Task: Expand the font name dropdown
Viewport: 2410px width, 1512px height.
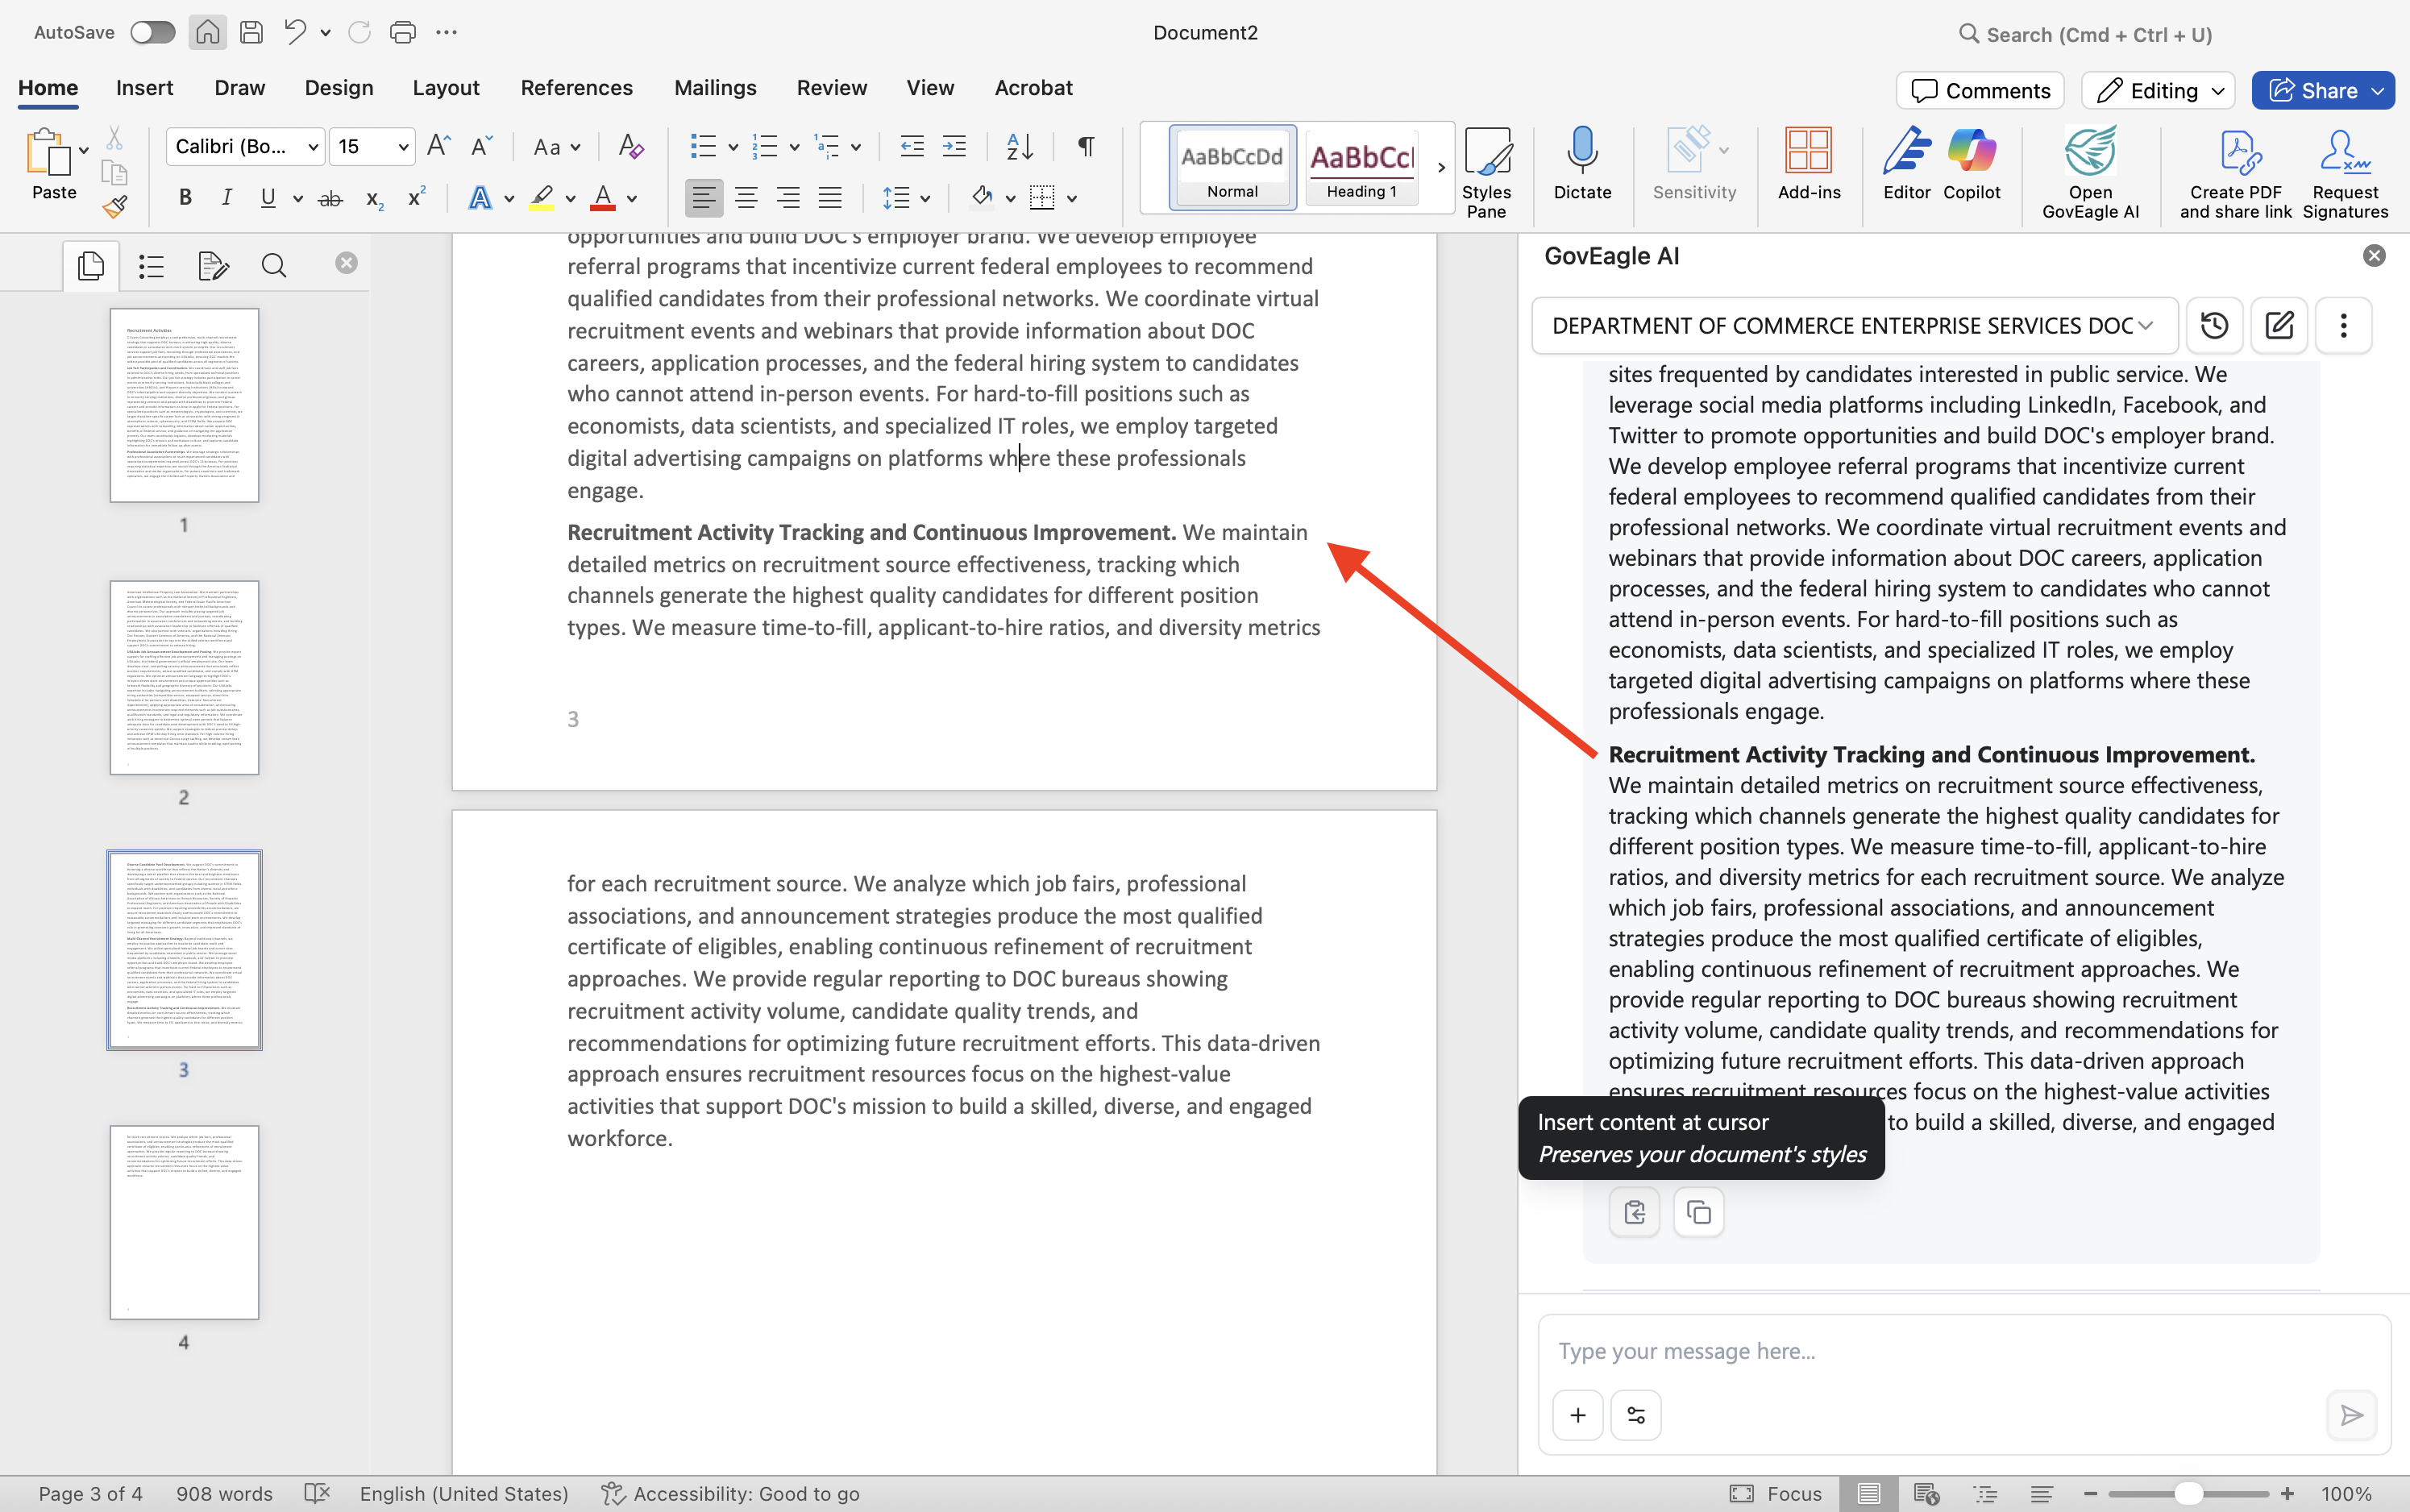Action: [313, 148]
